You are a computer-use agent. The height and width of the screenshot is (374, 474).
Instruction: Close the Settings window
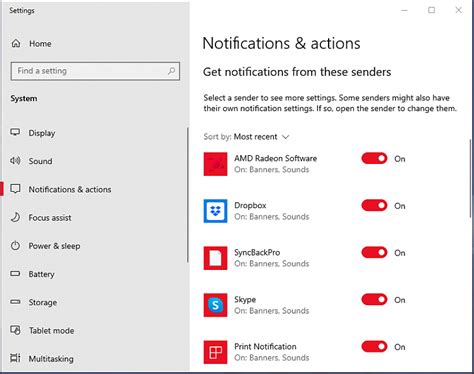(x=459, y=10)
